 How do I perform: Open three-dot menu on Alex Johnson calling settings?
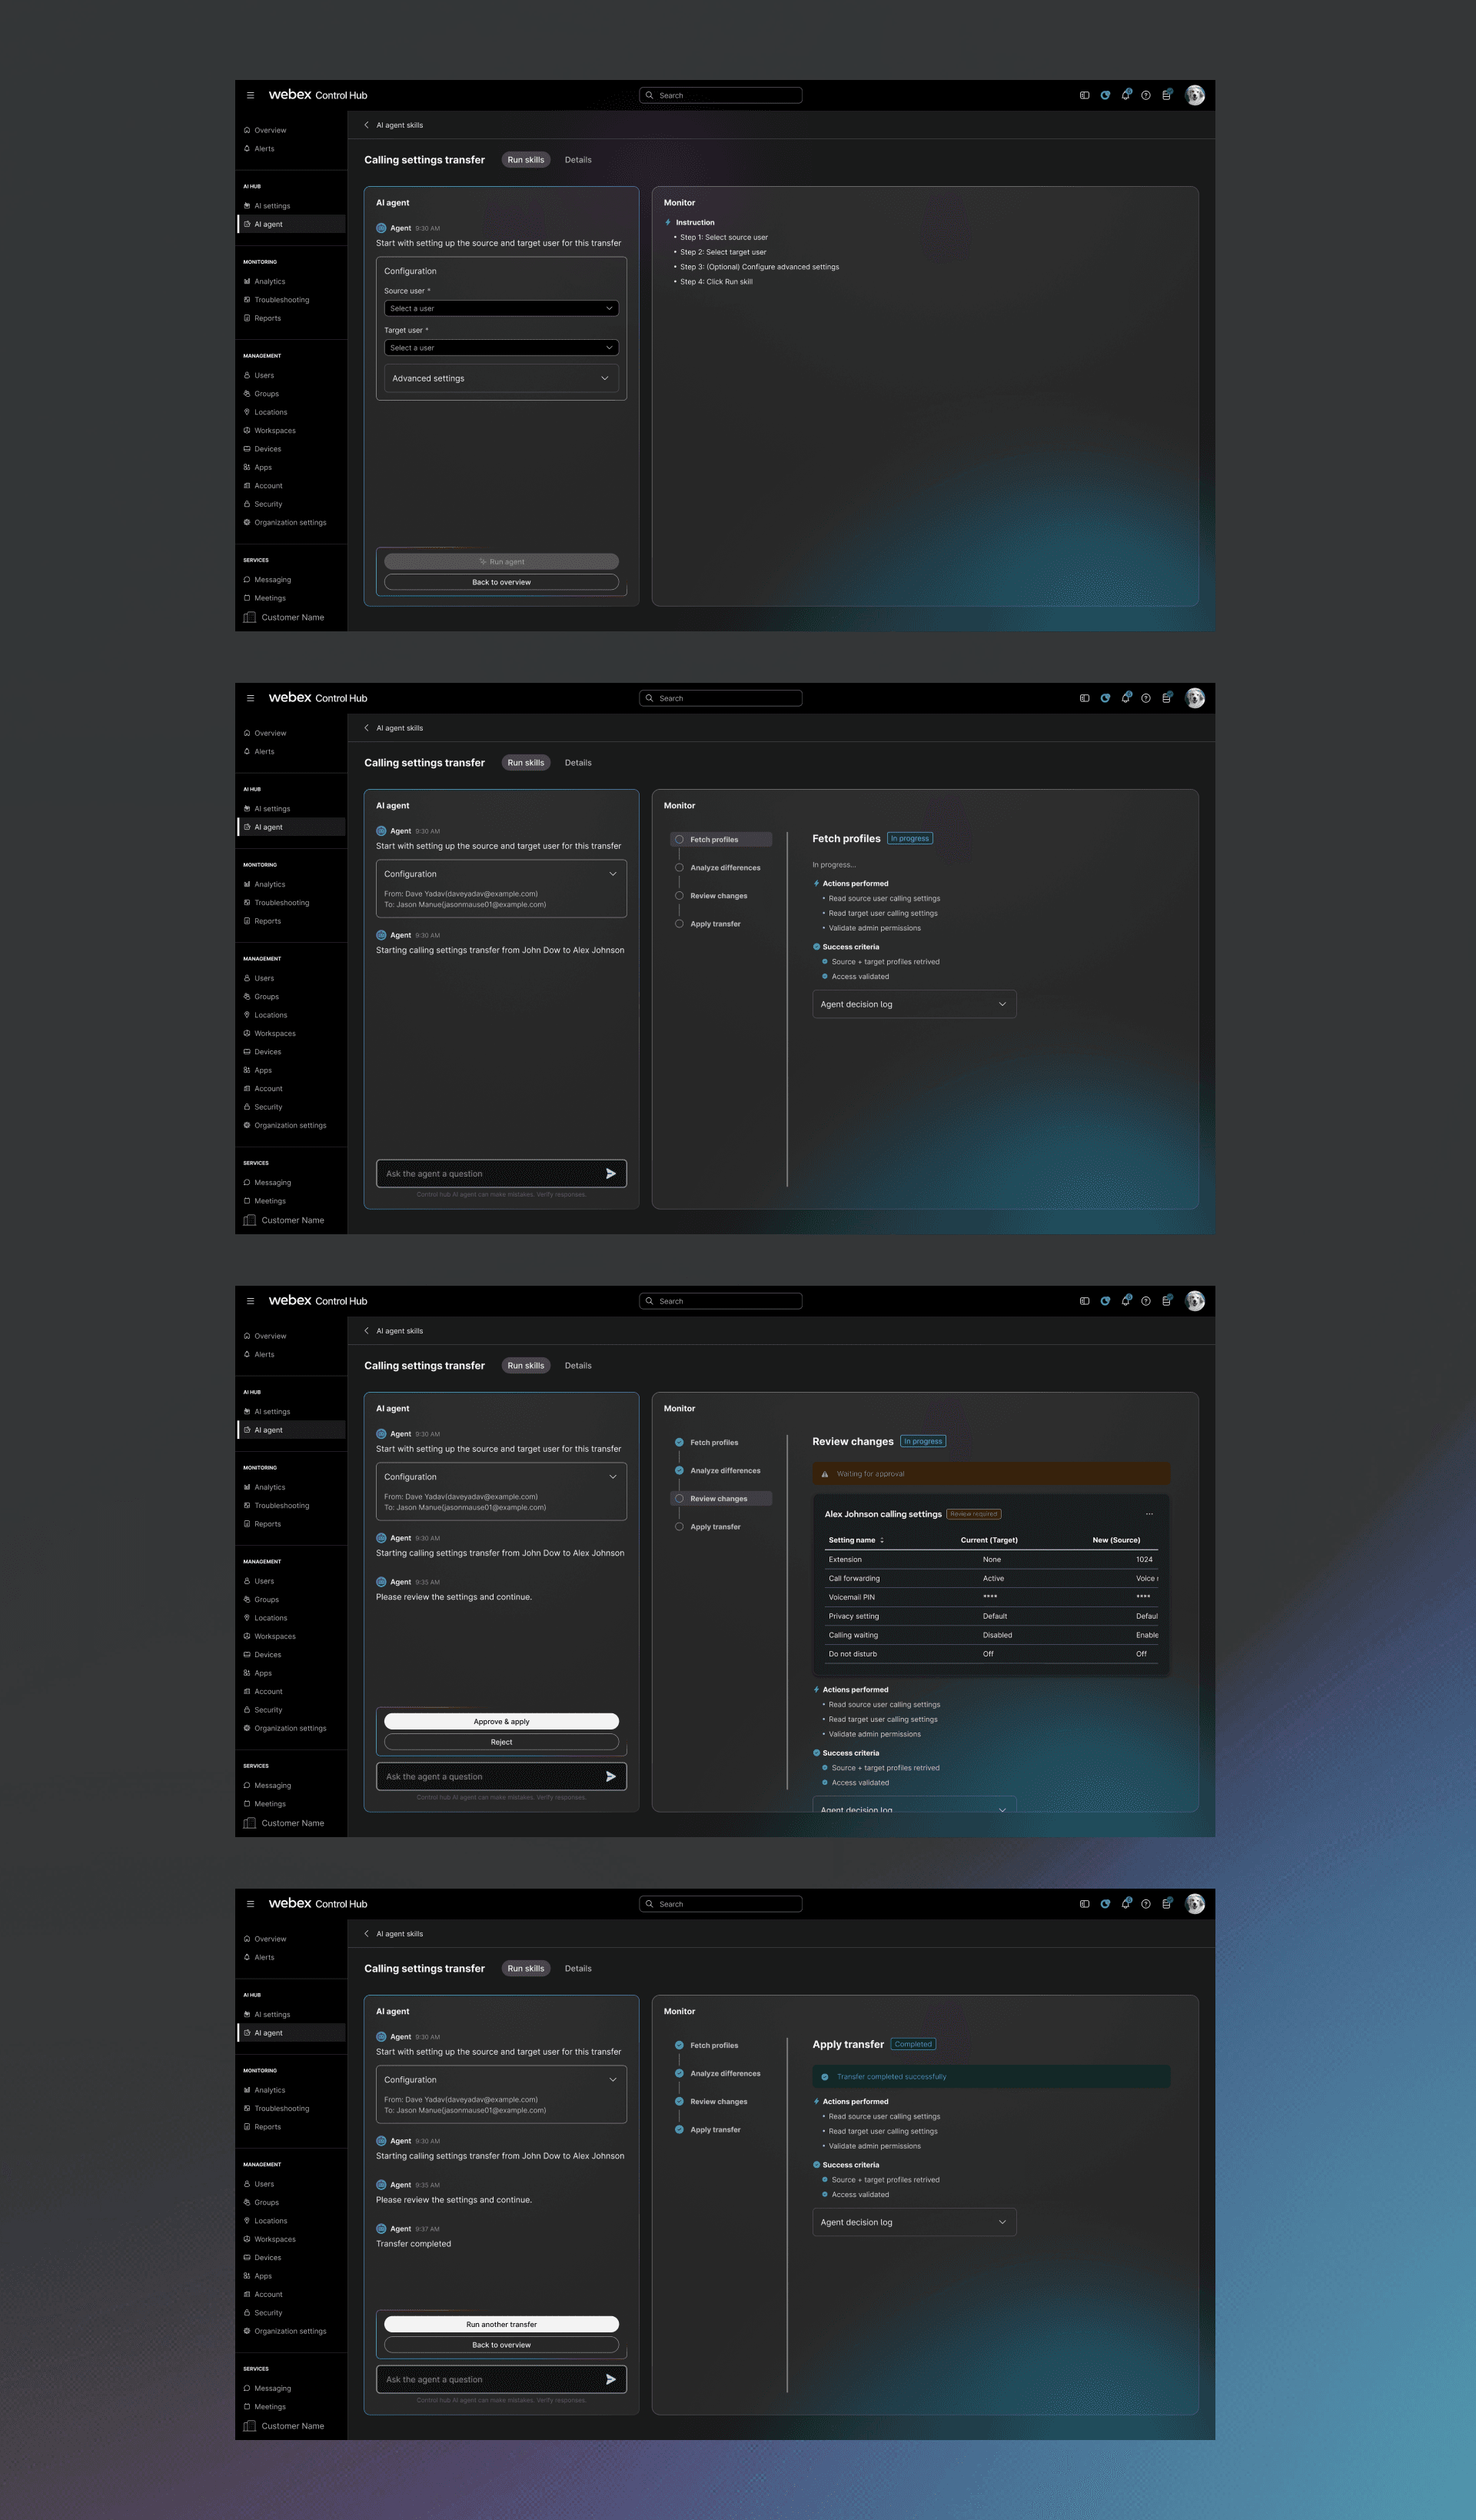click(x=1149, y=1514)
